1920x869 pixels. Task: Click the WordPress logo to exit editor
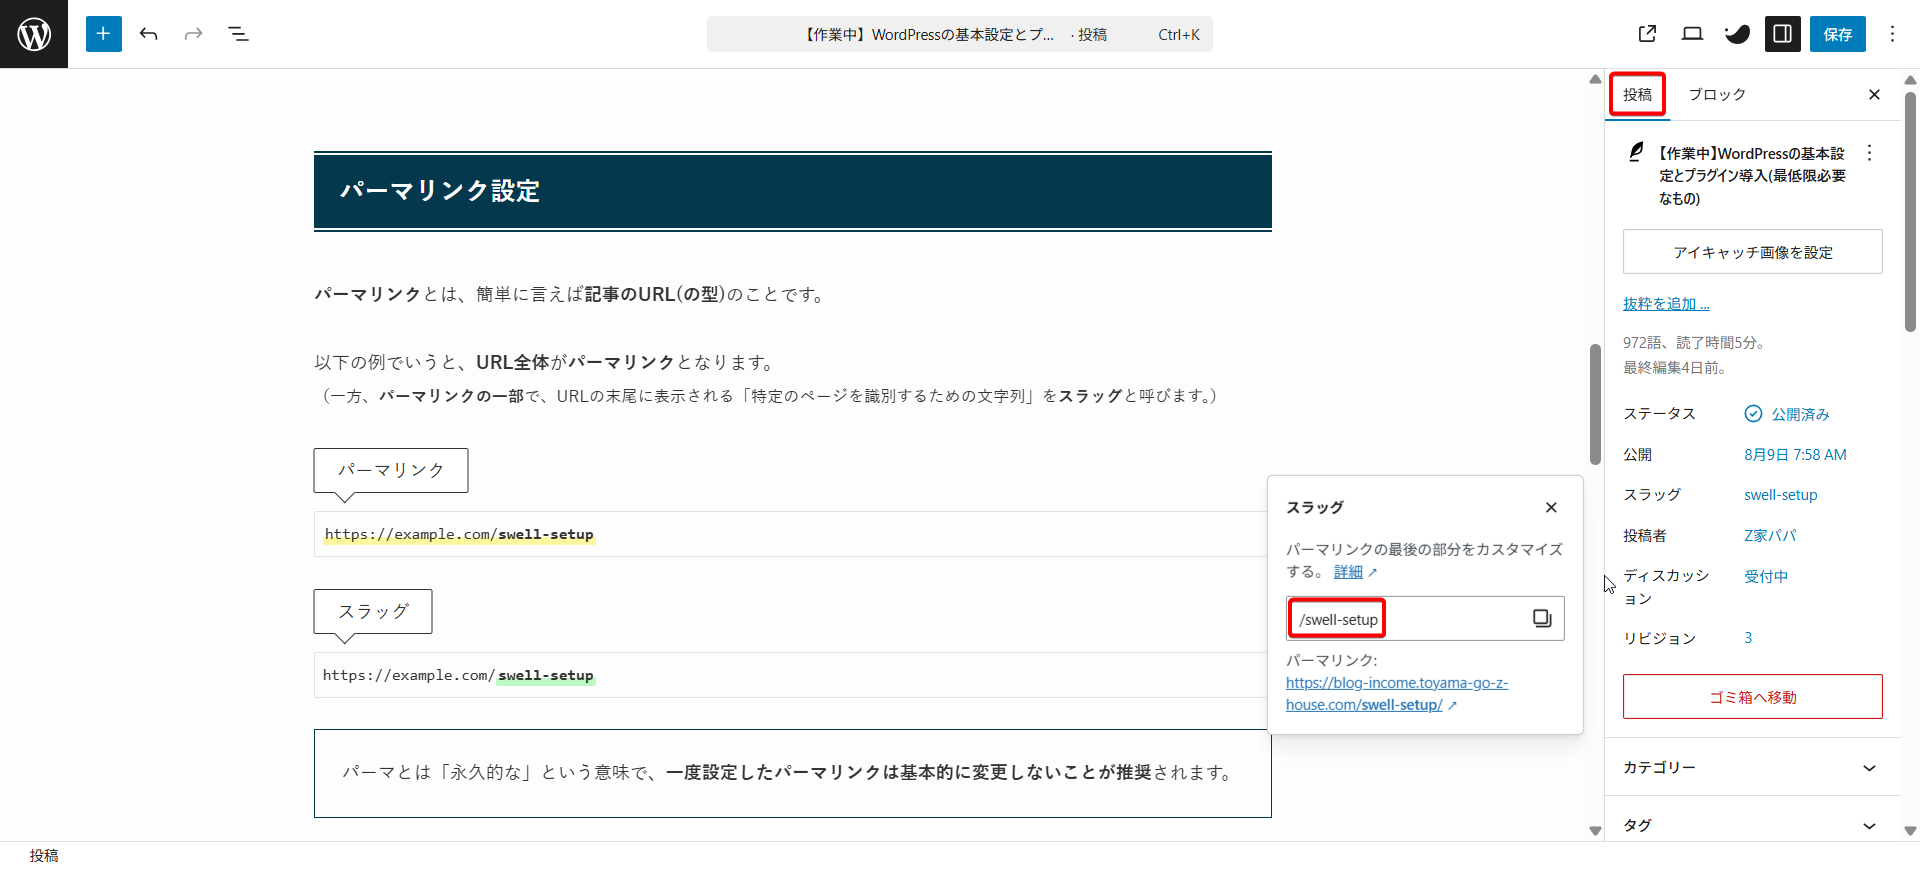coord(34,34)
